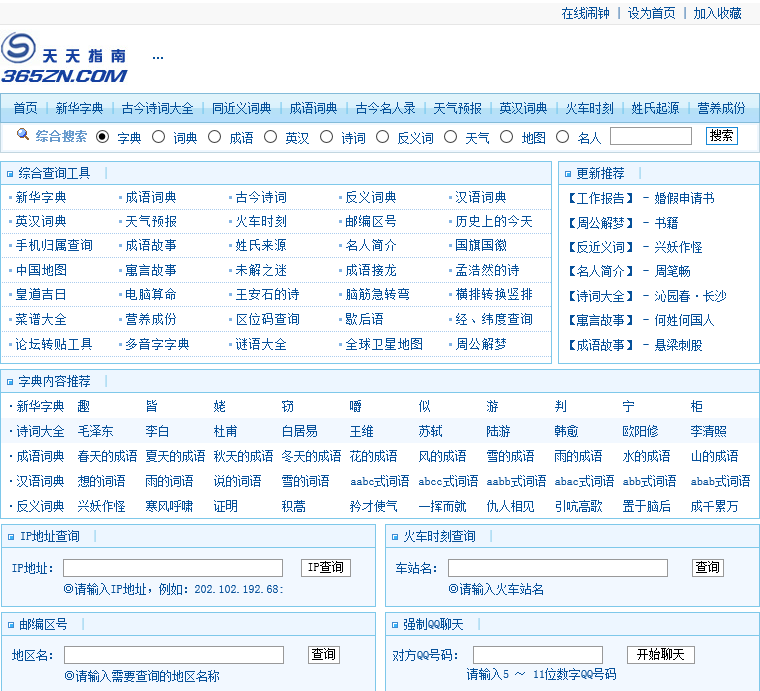Screen dimensions: 760x691
Task: Open 新华字典 in the top navigation bar
Action: pyautogui.click(x=79, y=108)
